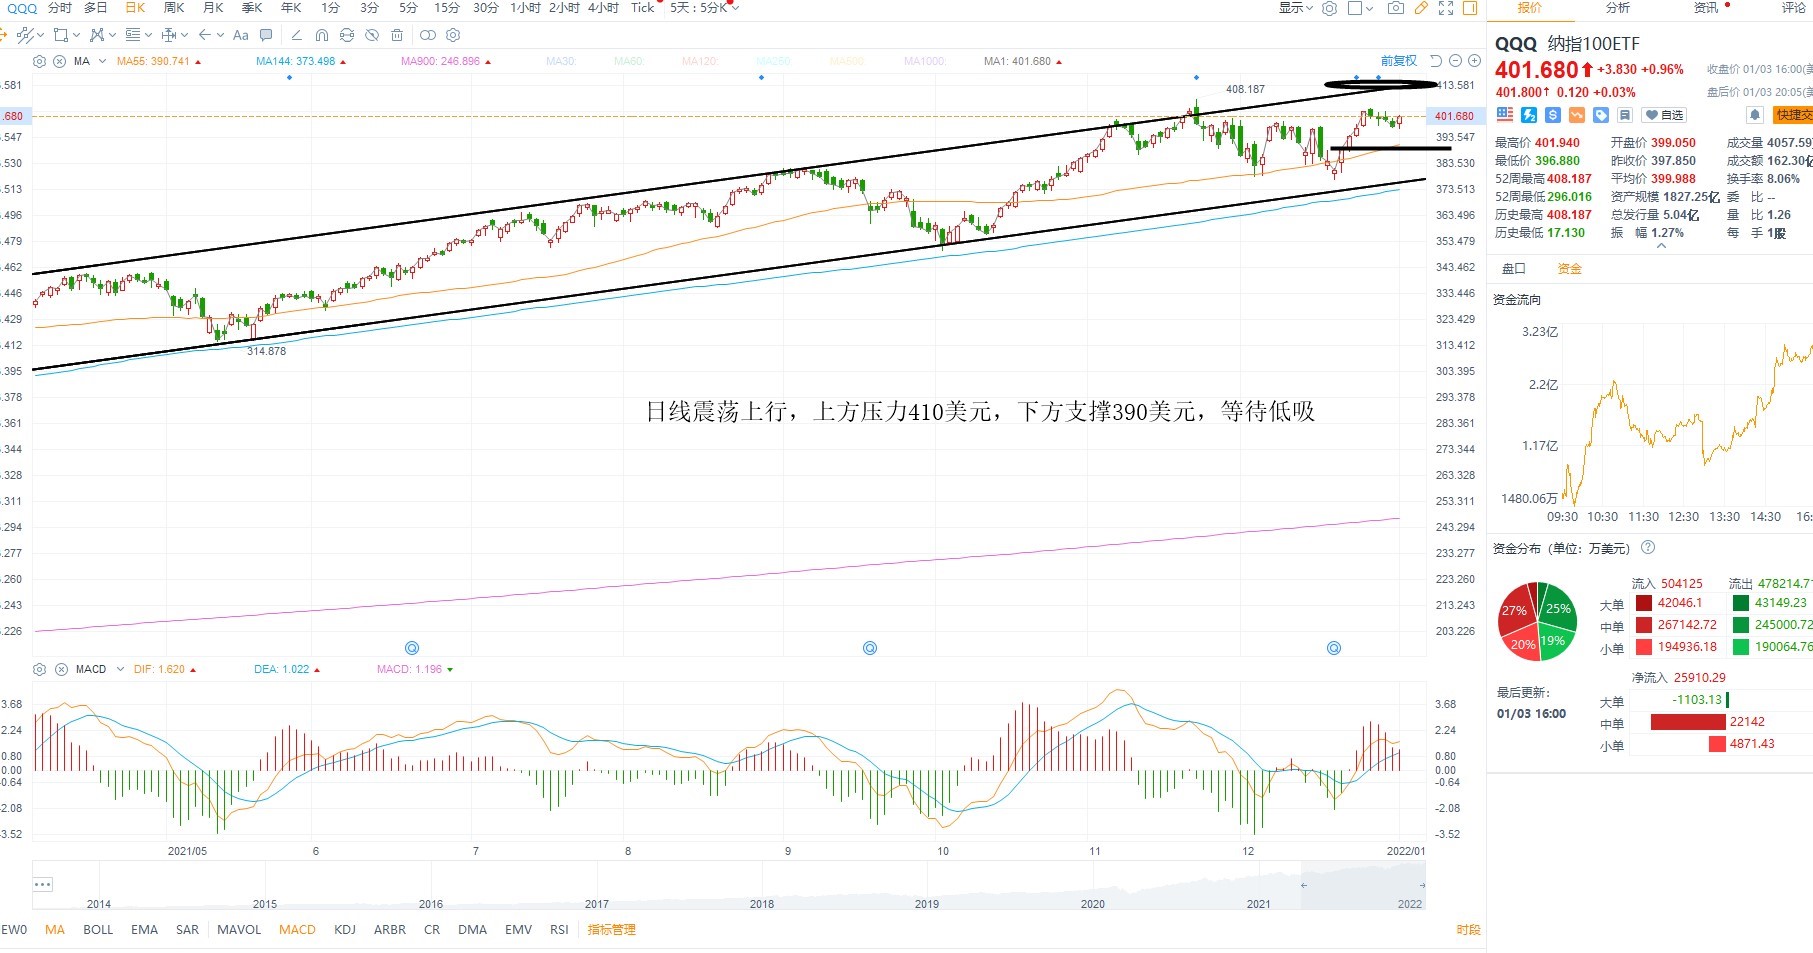
Task: Remove the MA indicator with X icon
Action: tap(59, 61)
